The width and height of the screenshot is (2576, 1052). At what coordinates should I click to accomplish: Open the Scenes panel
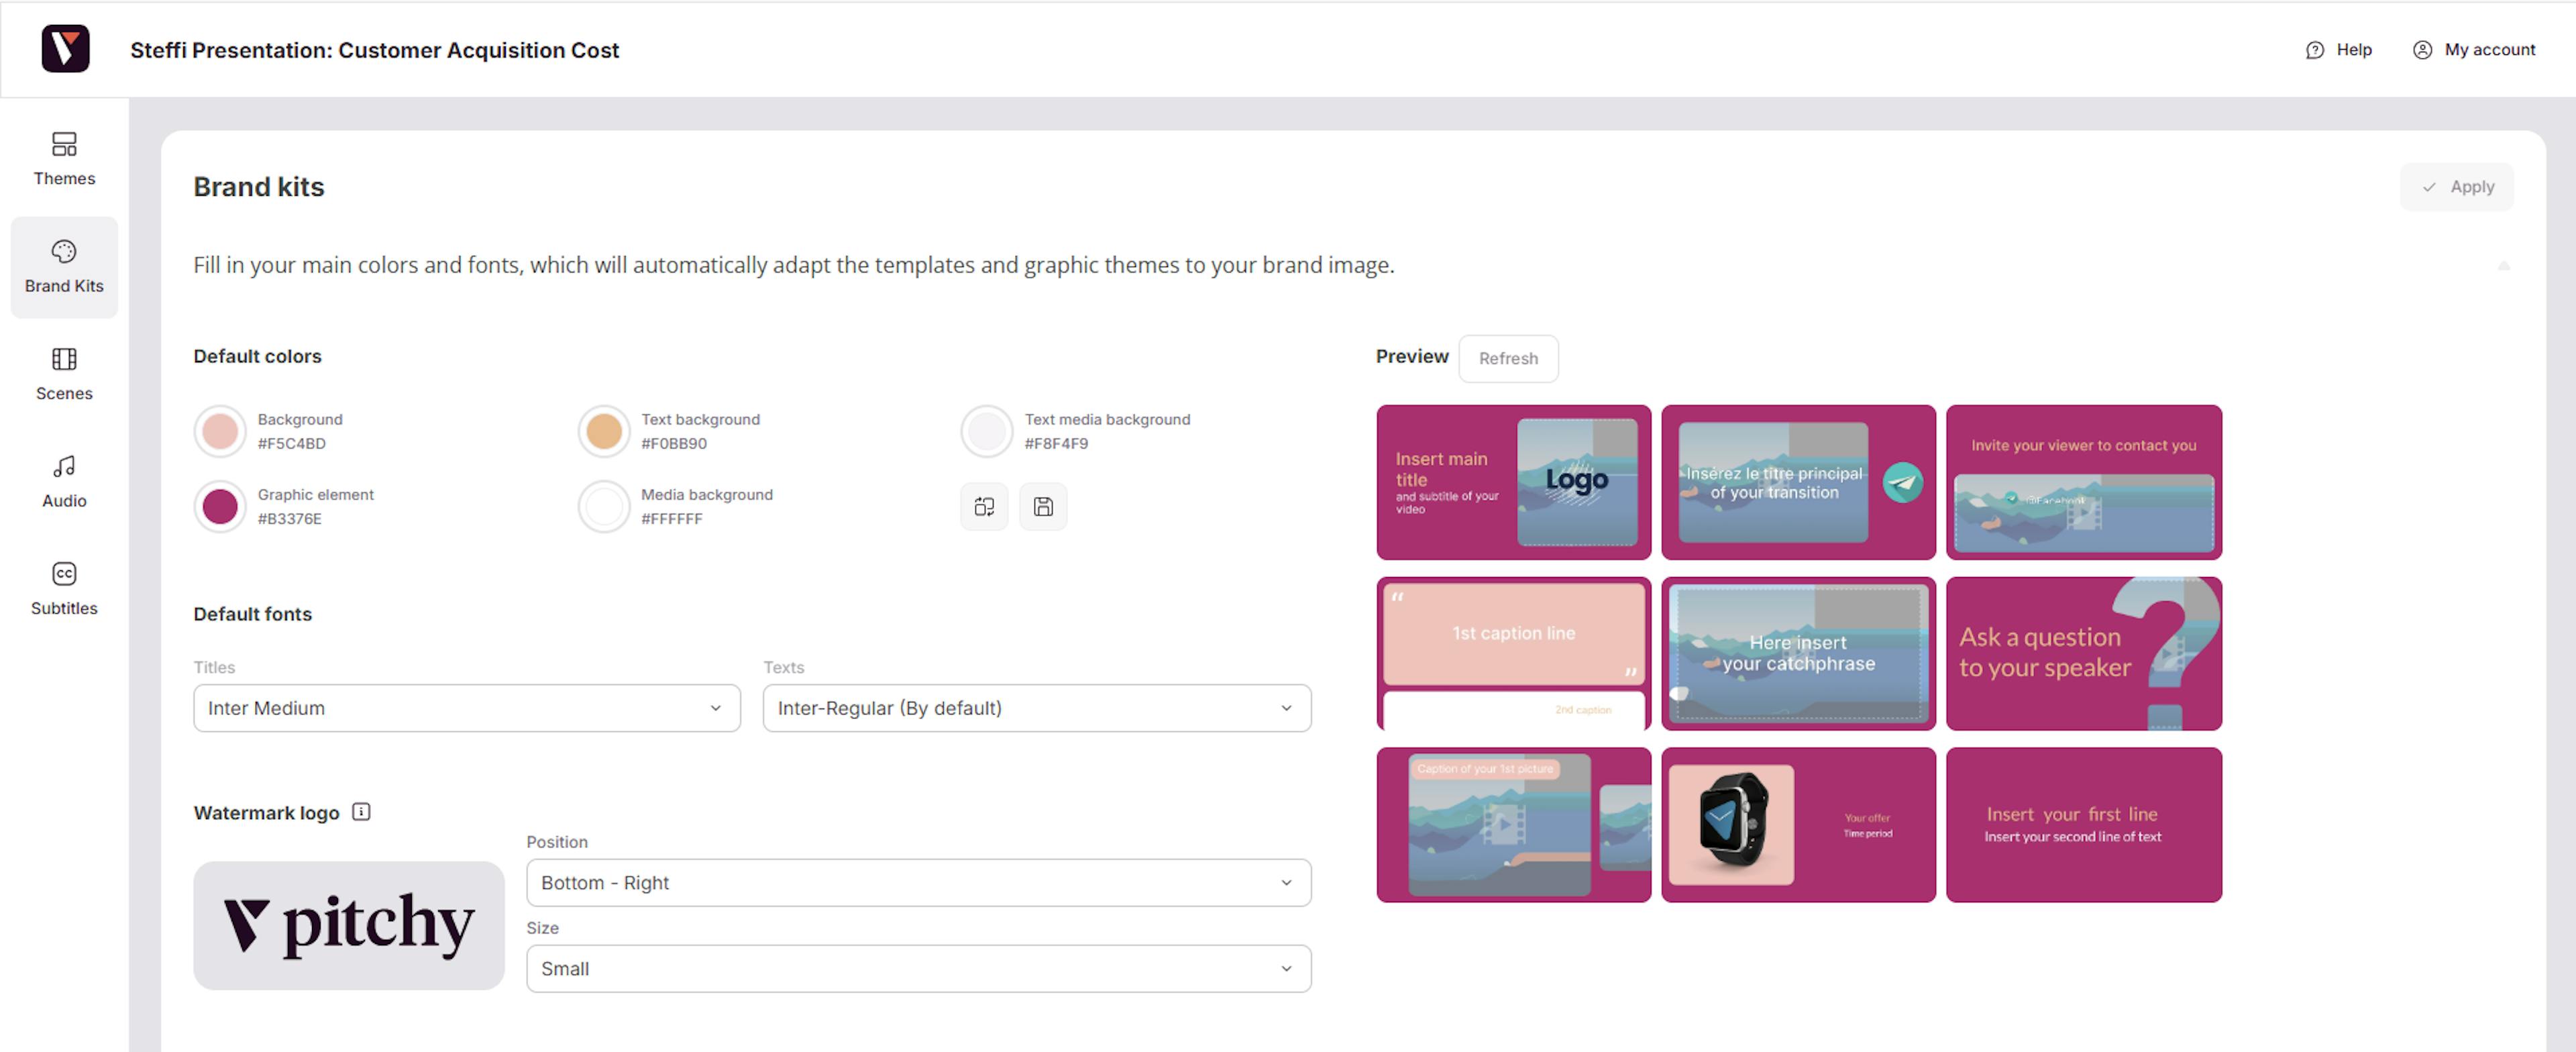tap(64, 373)
